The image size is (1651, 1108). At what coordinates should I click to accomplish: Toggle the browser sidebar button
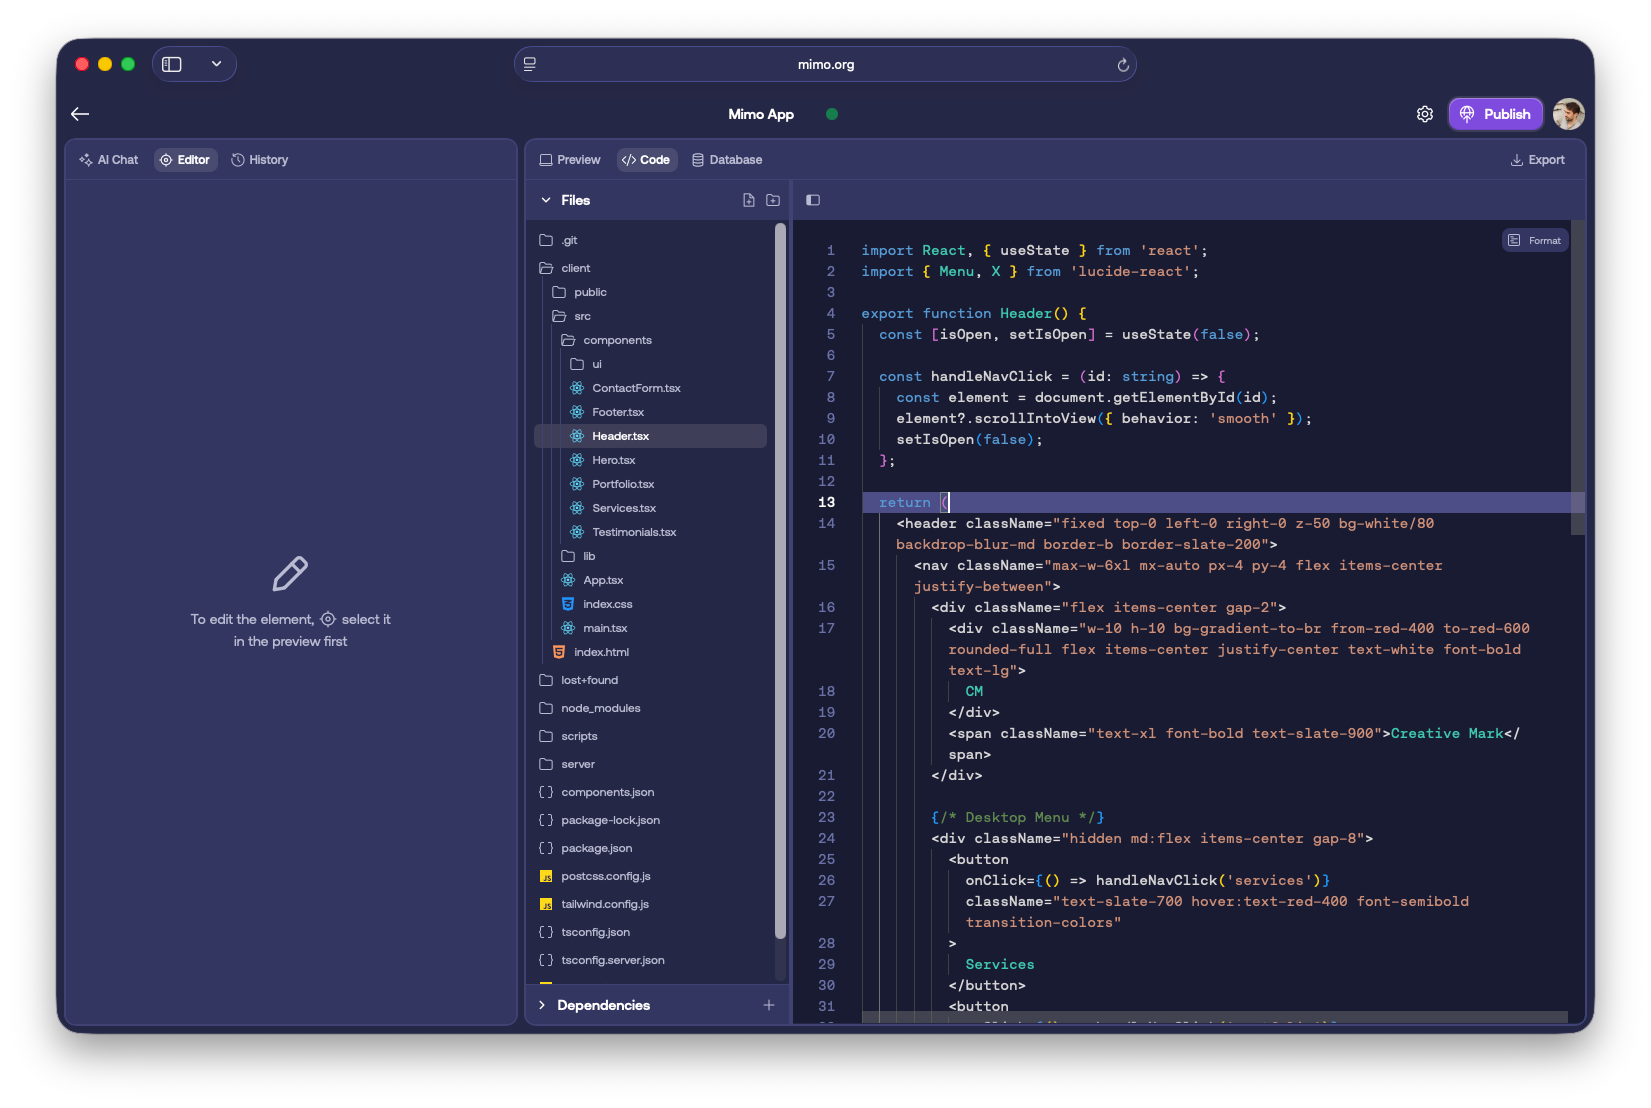172,64
